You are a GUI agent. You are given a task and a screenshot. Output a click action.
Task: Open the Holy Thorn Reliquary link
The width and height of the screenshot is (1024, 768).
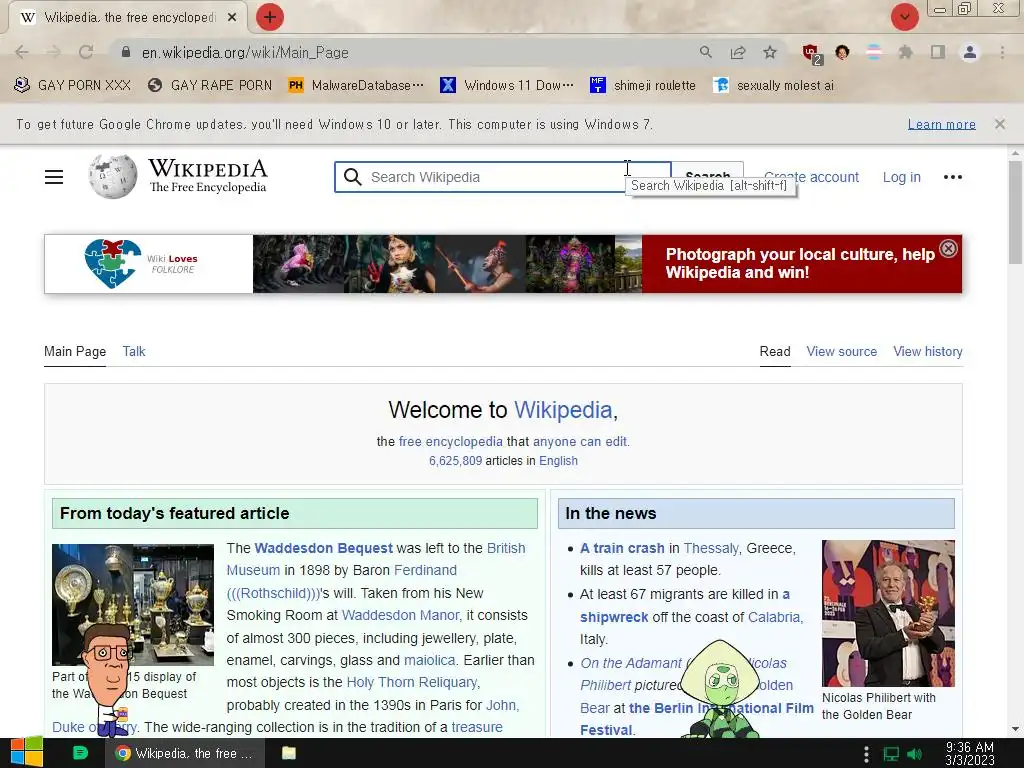(413, 682)
